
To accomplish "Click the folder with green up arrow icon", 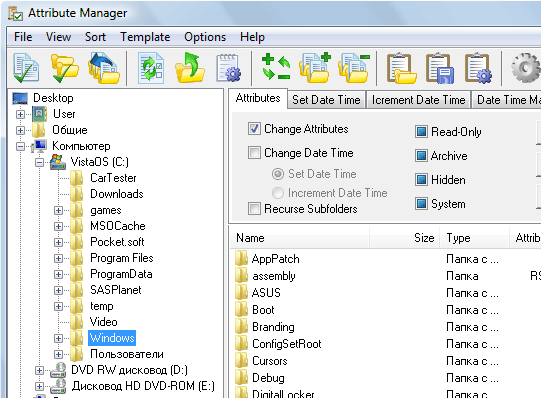I will click(189, 68).
